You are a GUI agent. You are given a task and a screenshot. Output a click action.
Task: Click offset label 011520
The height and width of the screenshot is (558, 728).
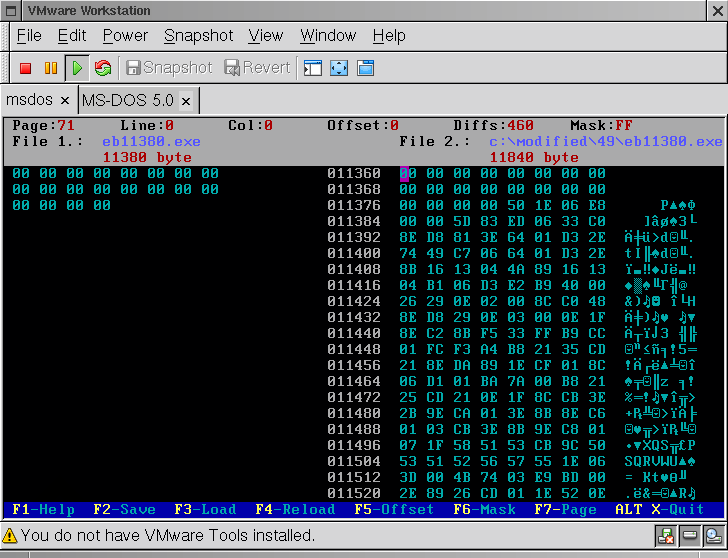click(354, 493)
